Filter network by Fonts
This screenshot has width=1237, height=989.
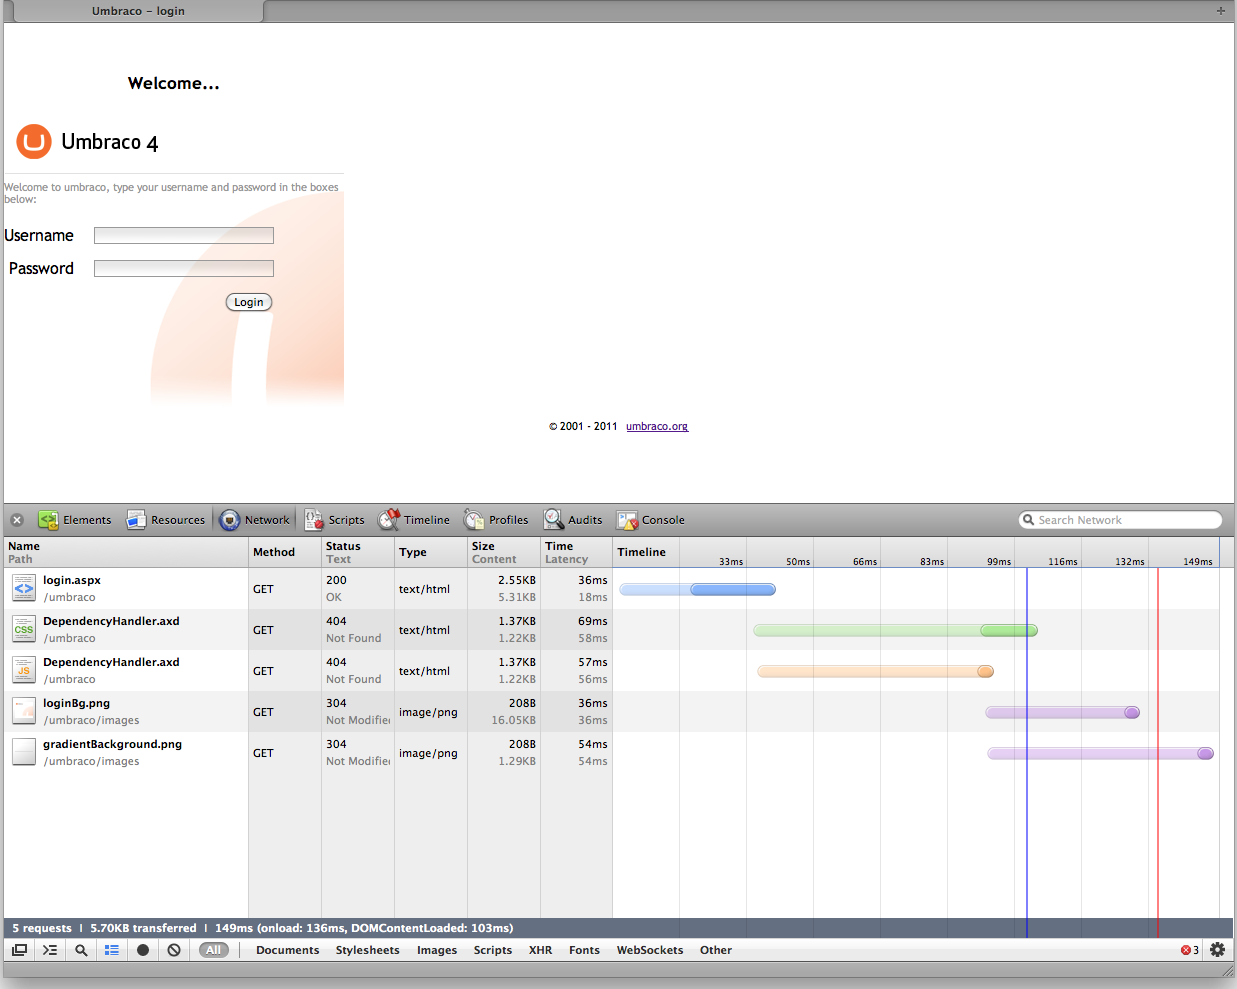click(x=584, y=950)
